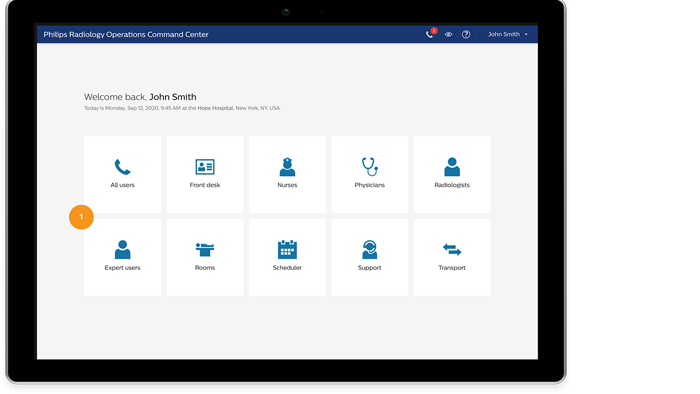The height and width of the screenshot is (394, 700).
Task: Click the Philips Radiology Operations Command Center title
Action: pyautogui.click(x=126, y=34)
